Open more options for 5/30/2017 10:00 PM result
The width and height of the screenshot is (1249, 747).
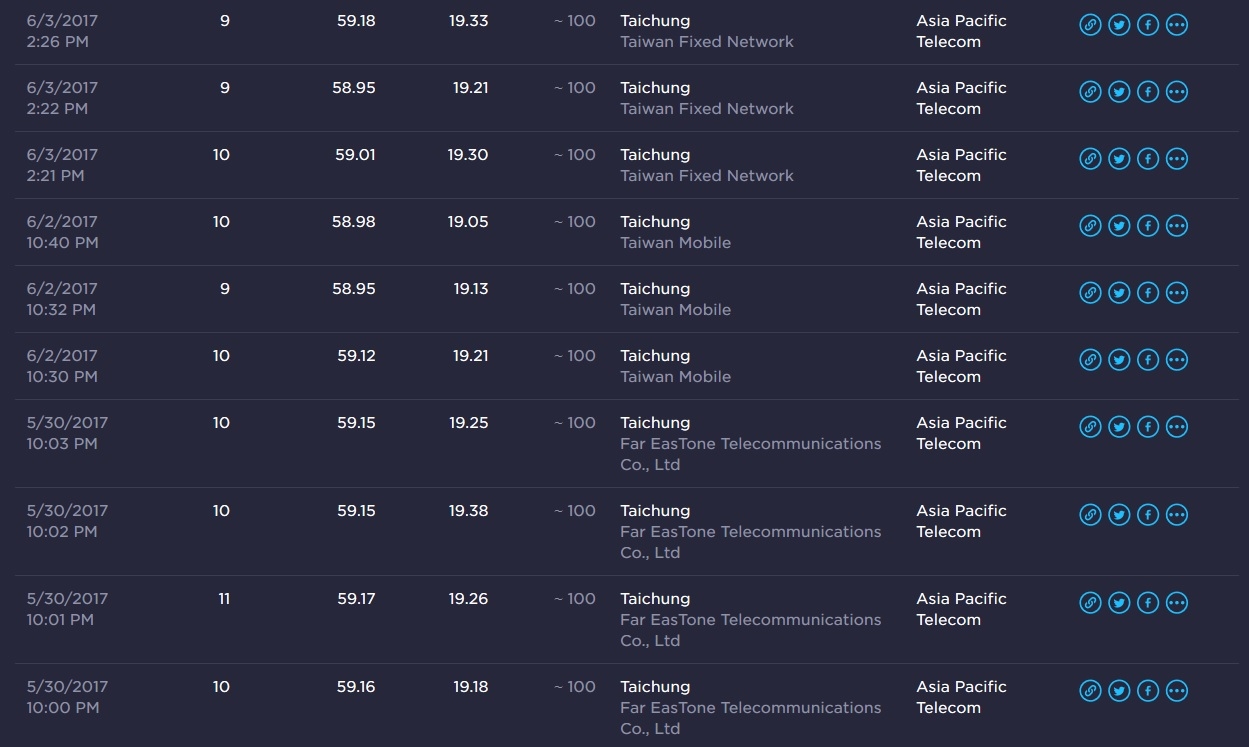click(1177, 691)
